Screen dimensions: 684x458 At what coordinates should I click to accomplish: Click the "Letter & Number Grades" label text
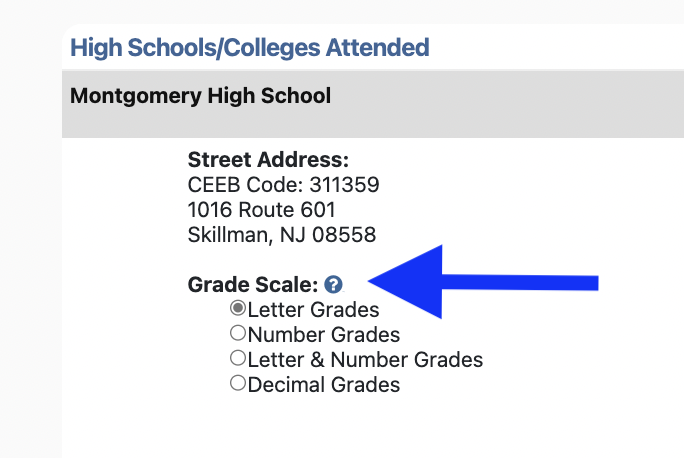[x=365, y=360]
